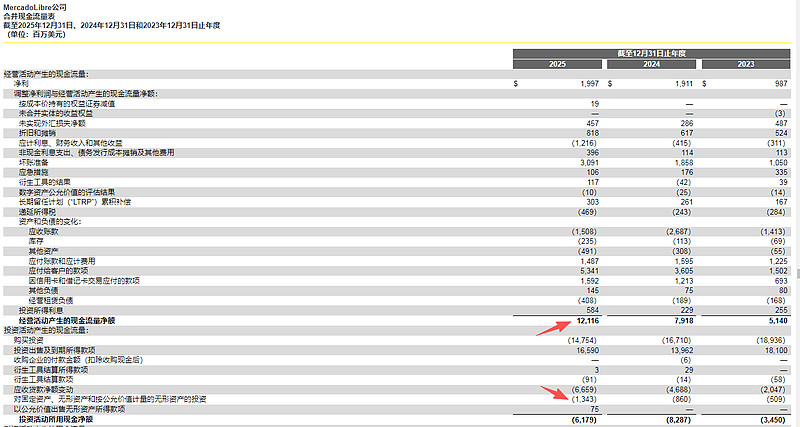The width and height of the screenshot is (800, 427).
Task: Select the 16,590 value for 2025
Action: pos(587,350)
